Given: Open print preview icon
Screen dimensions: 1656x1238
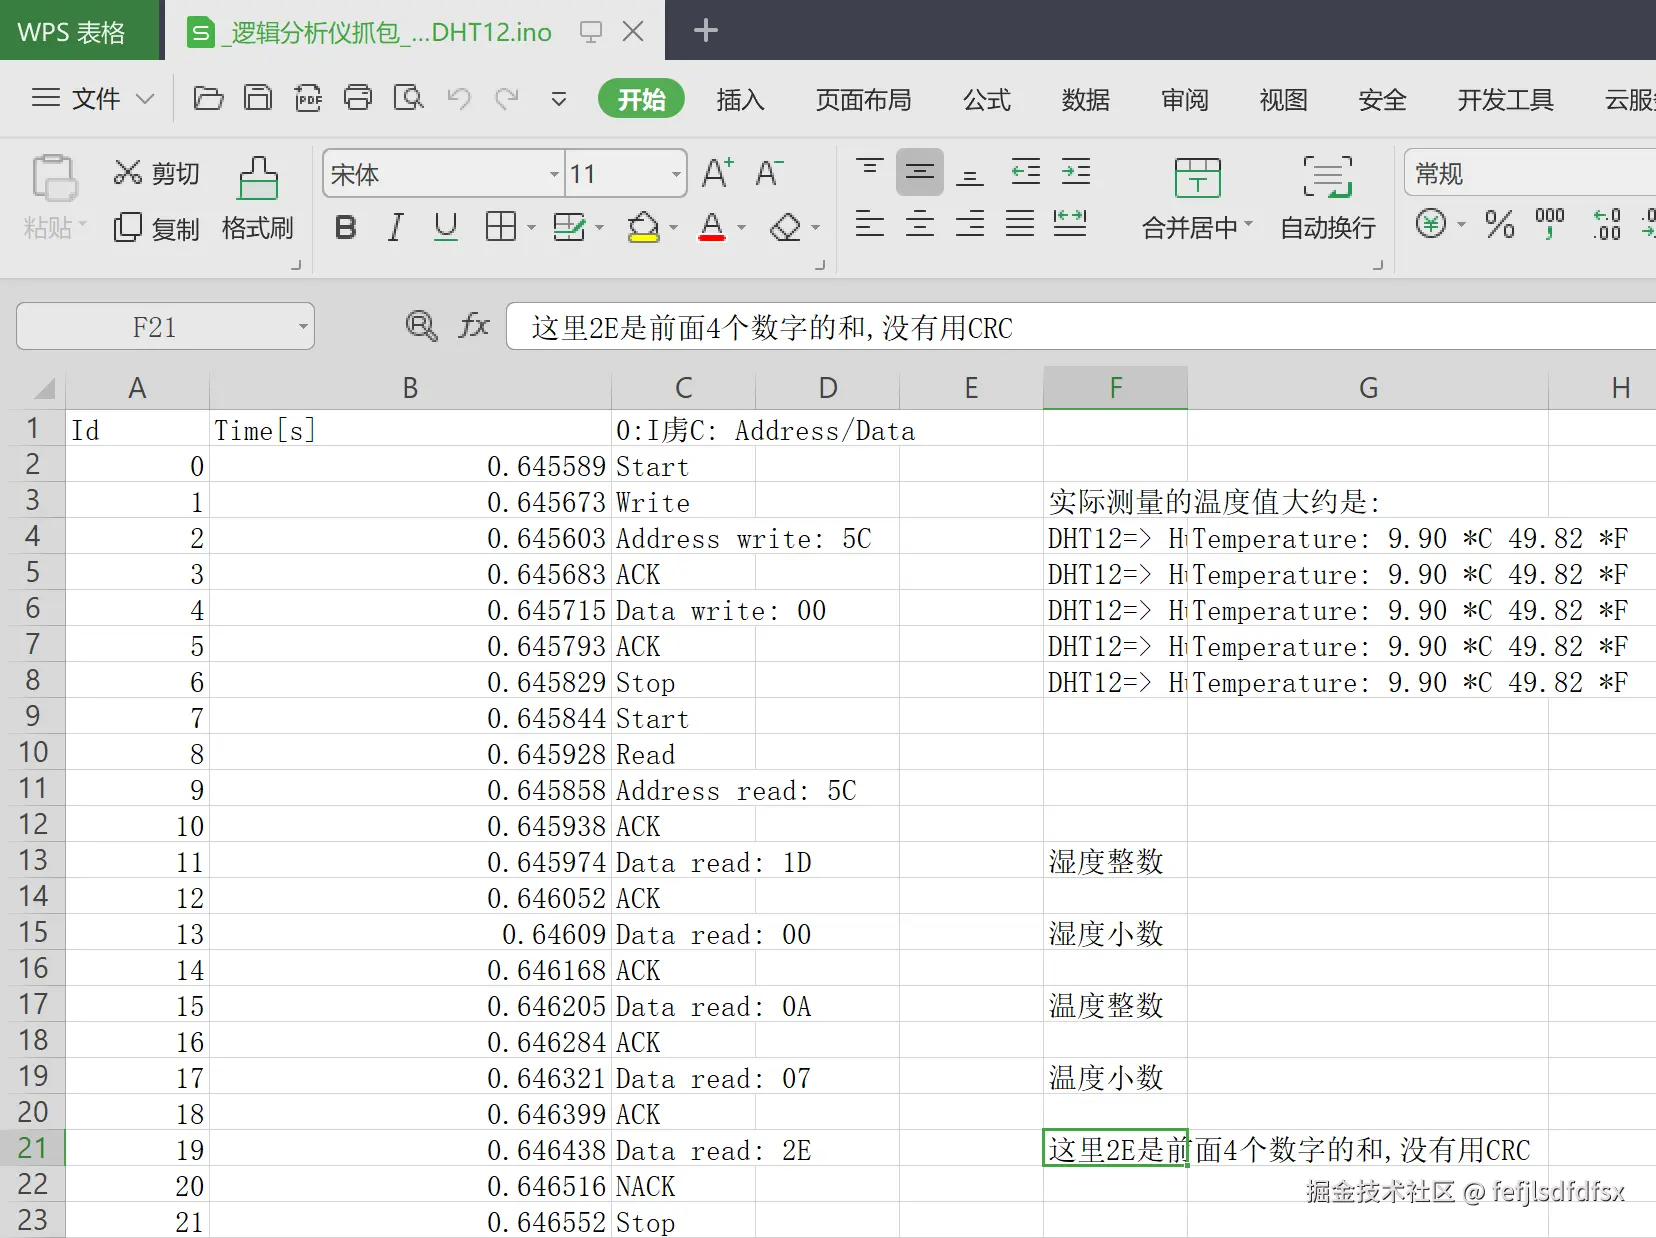Looking at the screenshot, I should point(408,98).
